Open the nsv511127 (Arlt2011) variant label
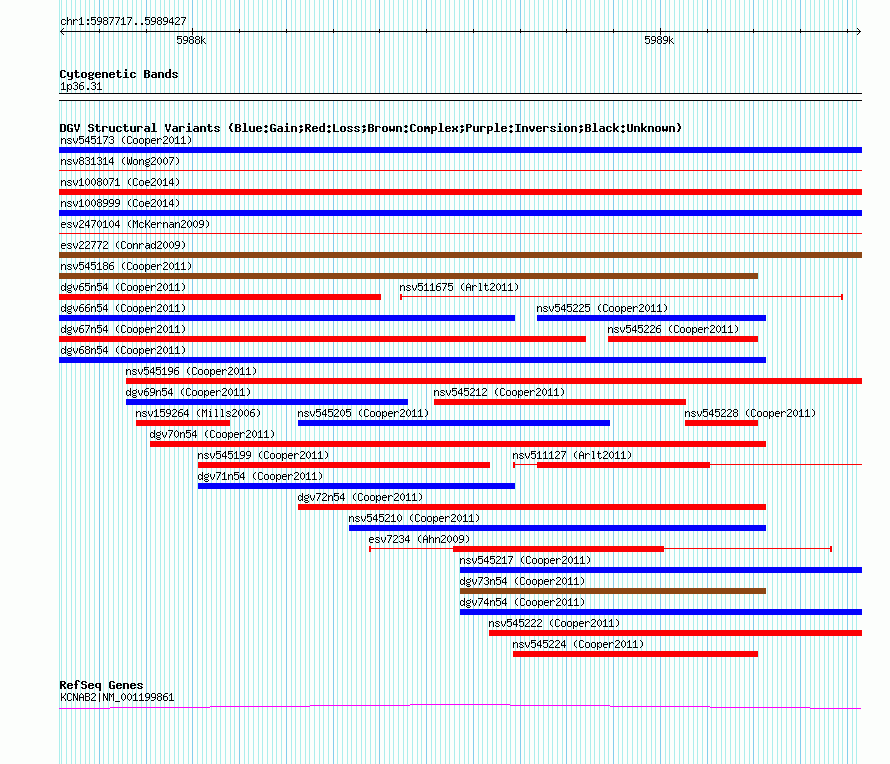This screenshot has height=764, width=890. click(572, 455)
